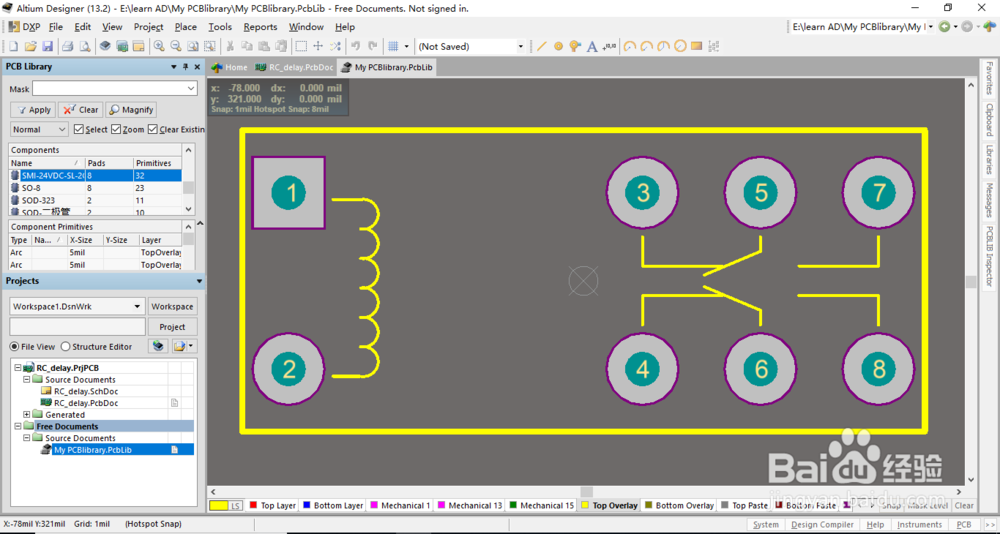1000x534 pixels.
Task: Click the green navigate back arrow
Action: point(945,27)
